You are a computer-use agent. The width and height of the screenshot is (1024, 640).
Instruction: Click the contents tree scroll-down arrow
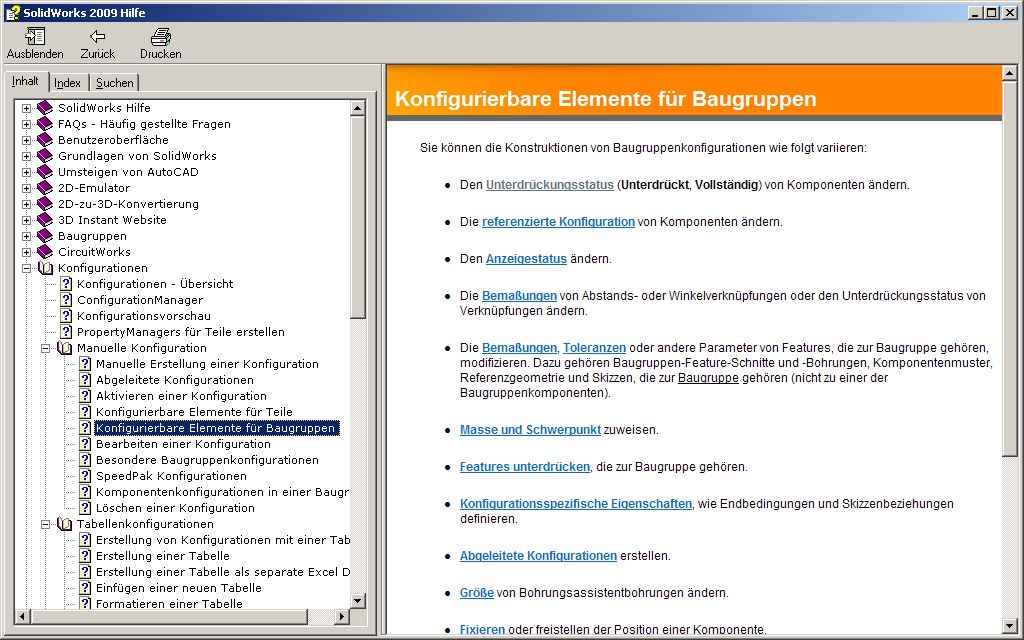357,601
